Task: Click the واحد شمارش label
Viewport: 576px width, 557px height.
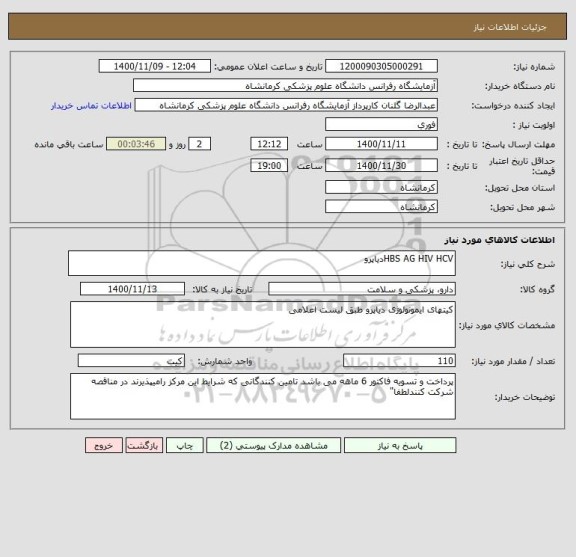Action: click(225, 362)
